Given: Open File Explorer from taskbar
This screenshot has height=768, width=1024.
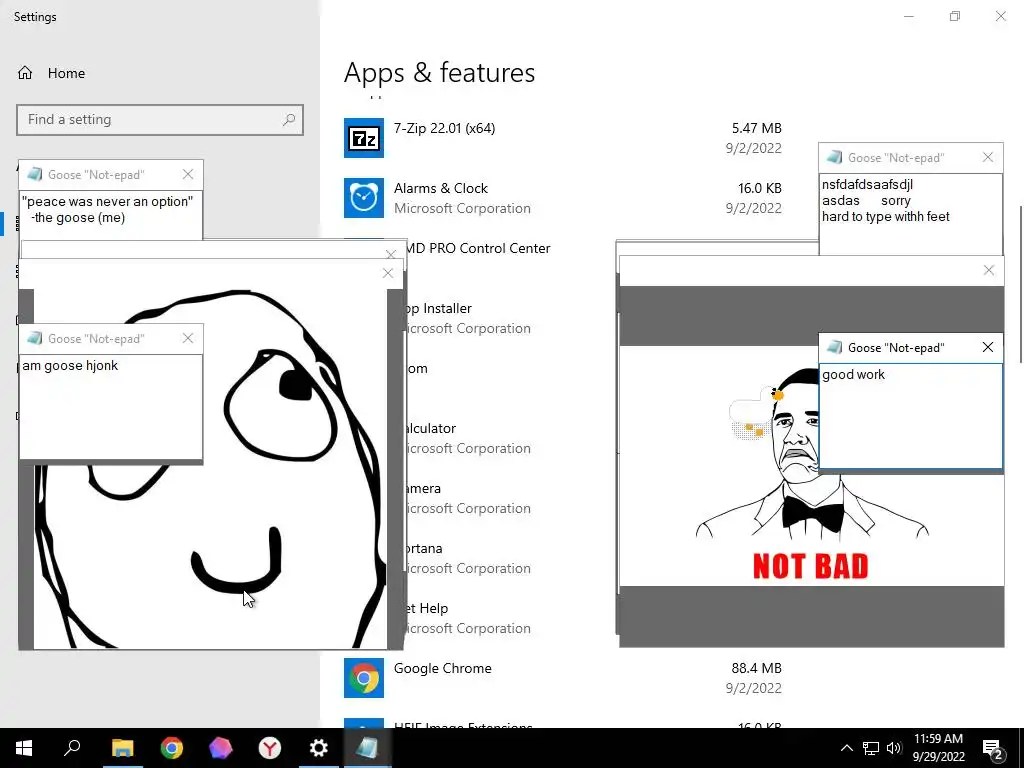Looking at the screenshot, I should point(122,748).
